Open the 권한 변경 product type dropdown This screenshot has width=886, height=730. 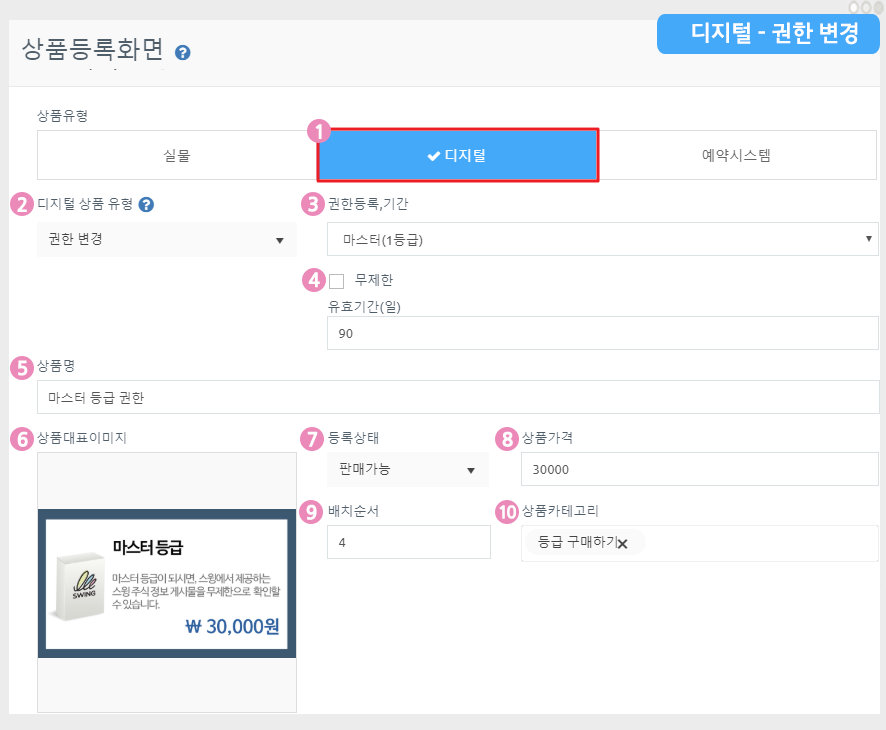(166, 239)
